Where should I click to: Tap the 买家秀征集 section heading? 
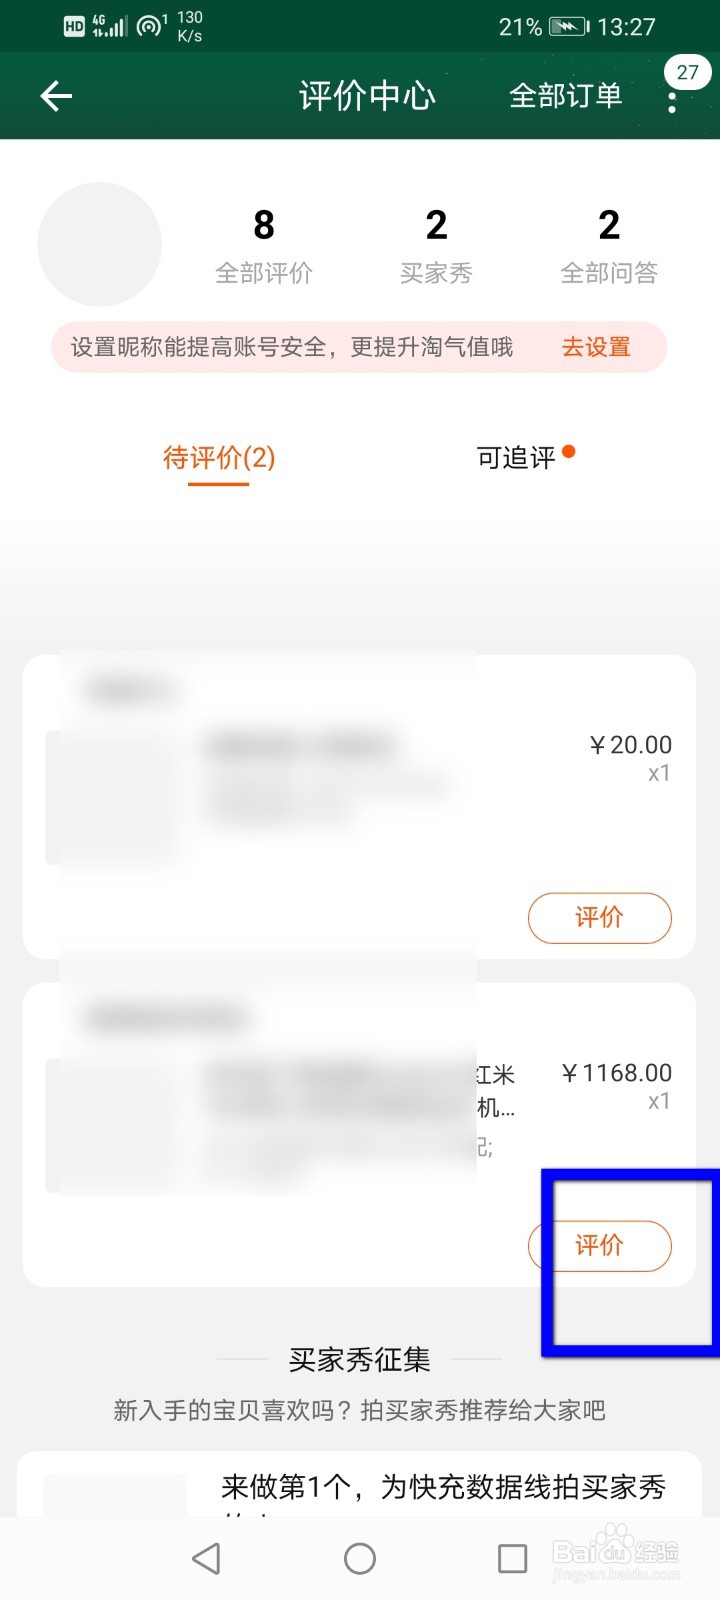pos(359,1360)
